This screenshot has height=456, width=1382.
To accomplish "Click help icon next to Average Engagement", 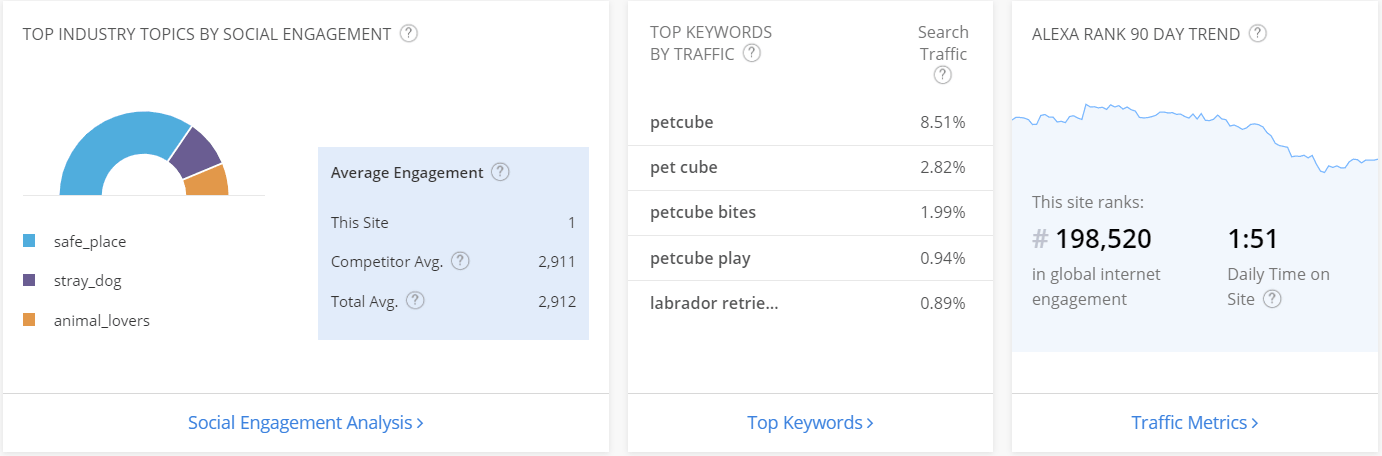I will pos(500,172).
